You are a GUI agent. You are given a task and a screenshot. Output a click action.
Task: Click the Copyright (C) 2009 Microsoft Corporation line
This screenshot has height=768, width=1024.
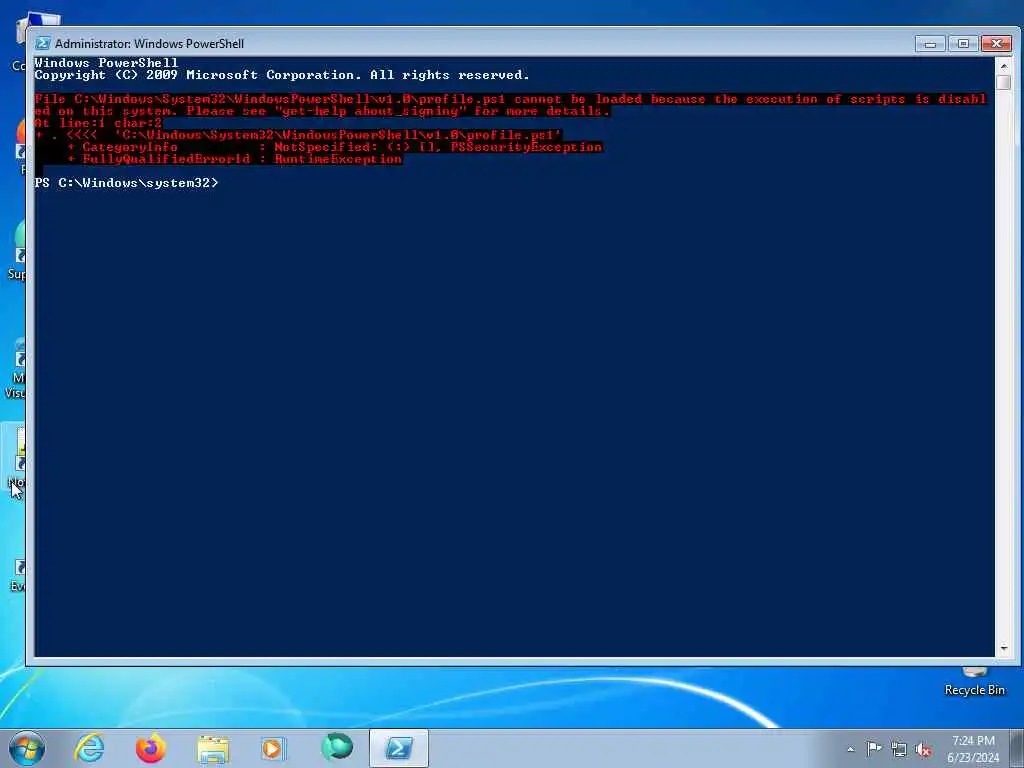click(x=281, y=75)
